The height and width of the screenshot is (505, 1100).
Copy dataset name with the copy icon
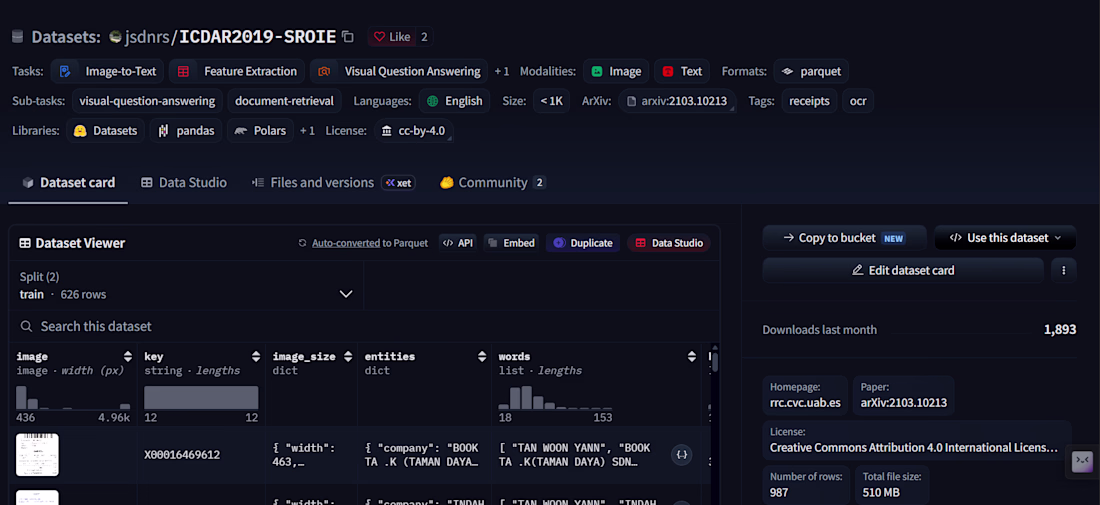point(348,37)
